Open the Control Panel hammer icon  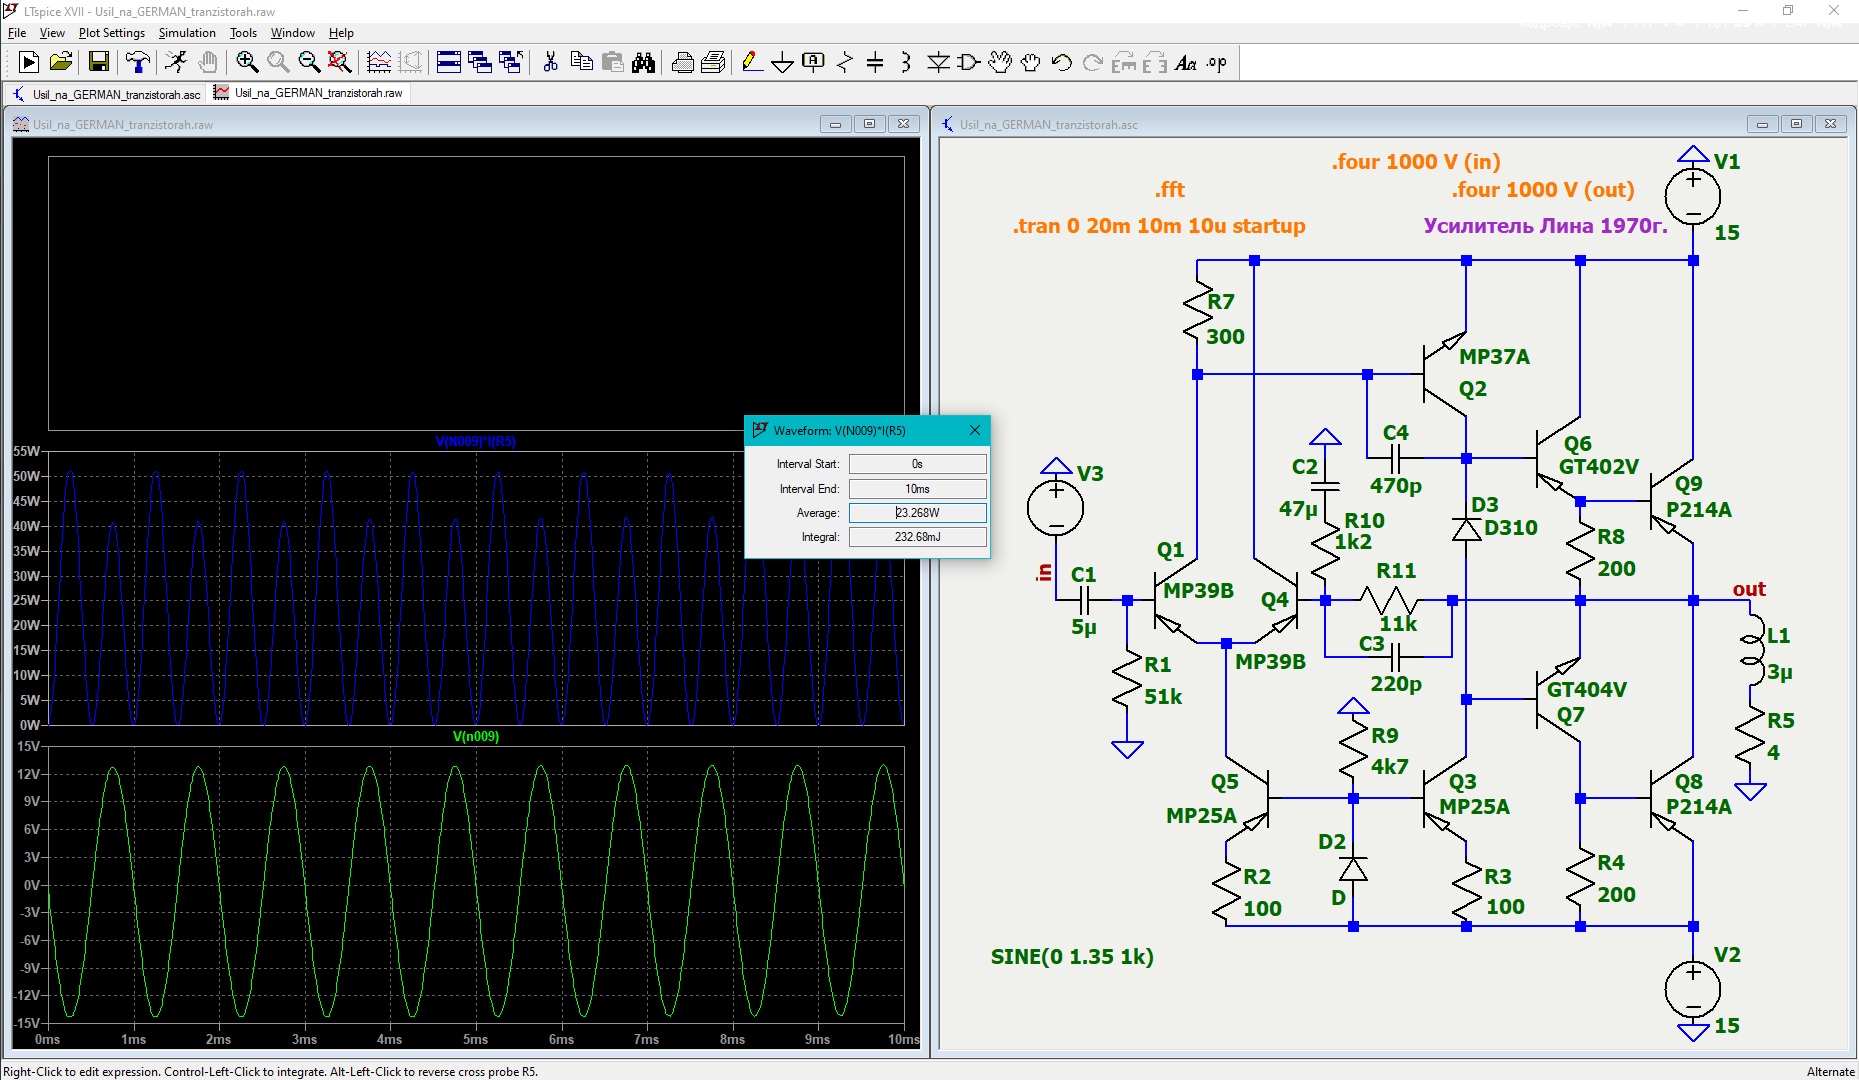coord(138,63)
